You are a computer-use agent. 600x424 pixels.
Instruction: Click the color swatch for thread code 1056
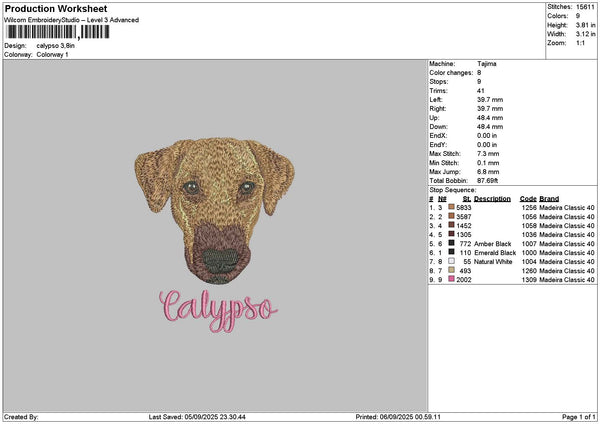click(452, 216)
